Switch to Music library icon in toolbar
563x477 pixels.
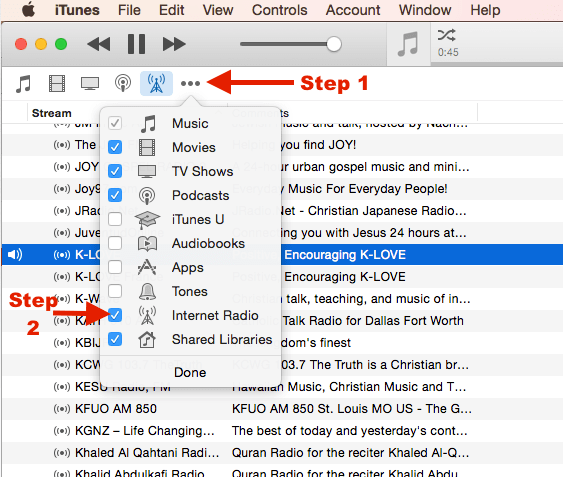point(23,83)
